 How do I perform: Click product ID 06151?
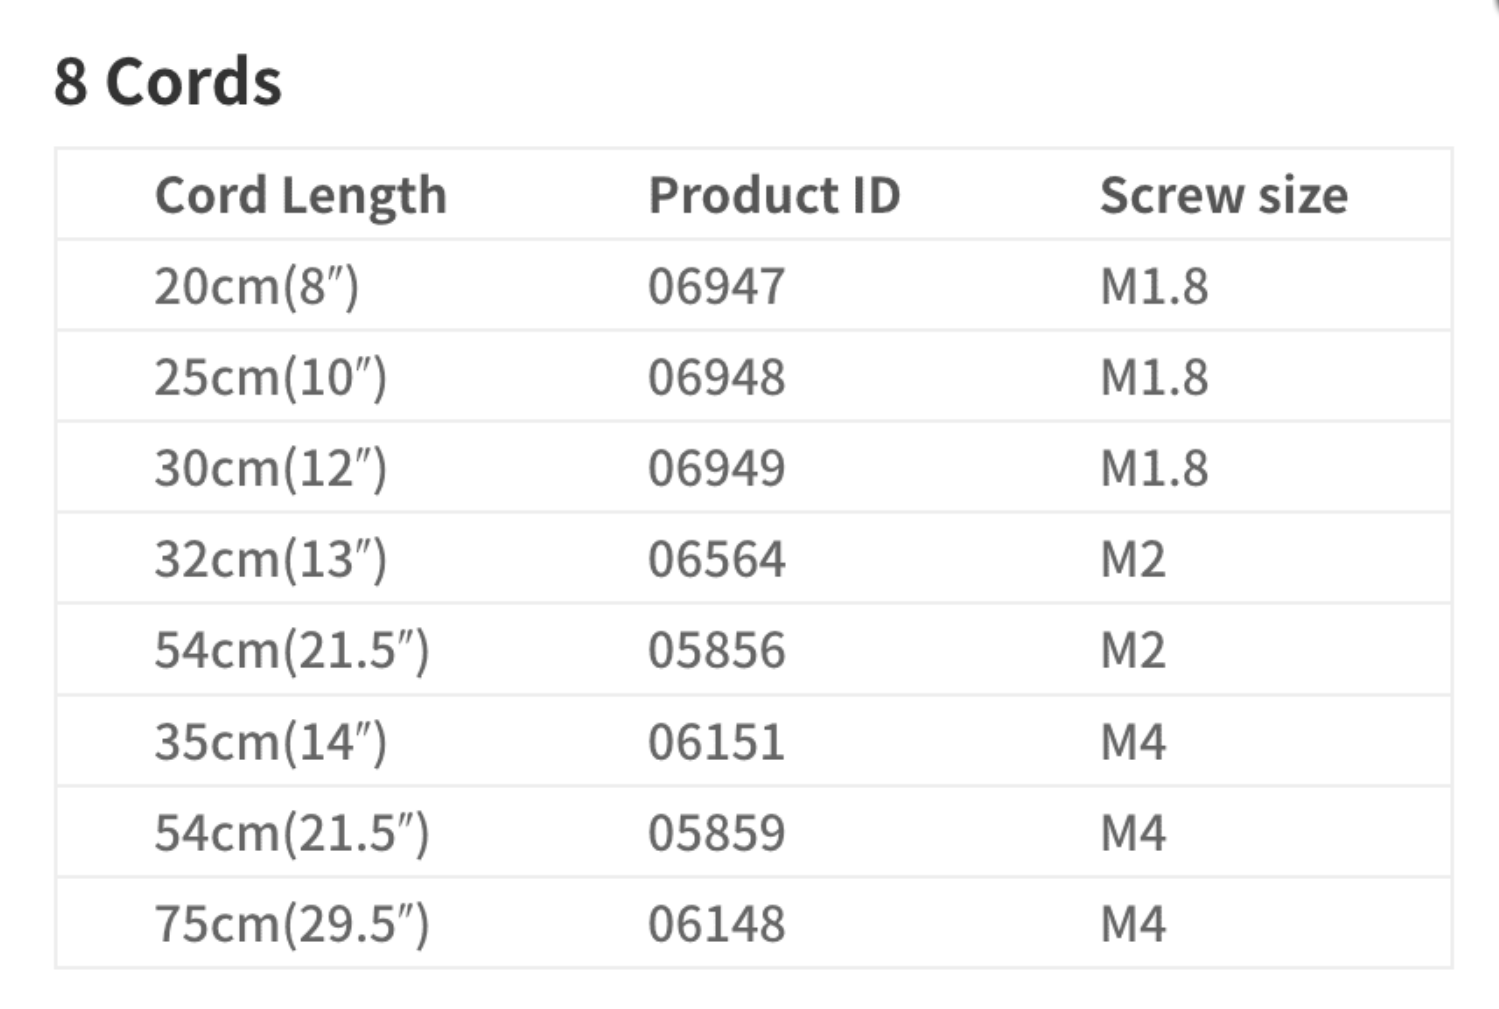716,743
